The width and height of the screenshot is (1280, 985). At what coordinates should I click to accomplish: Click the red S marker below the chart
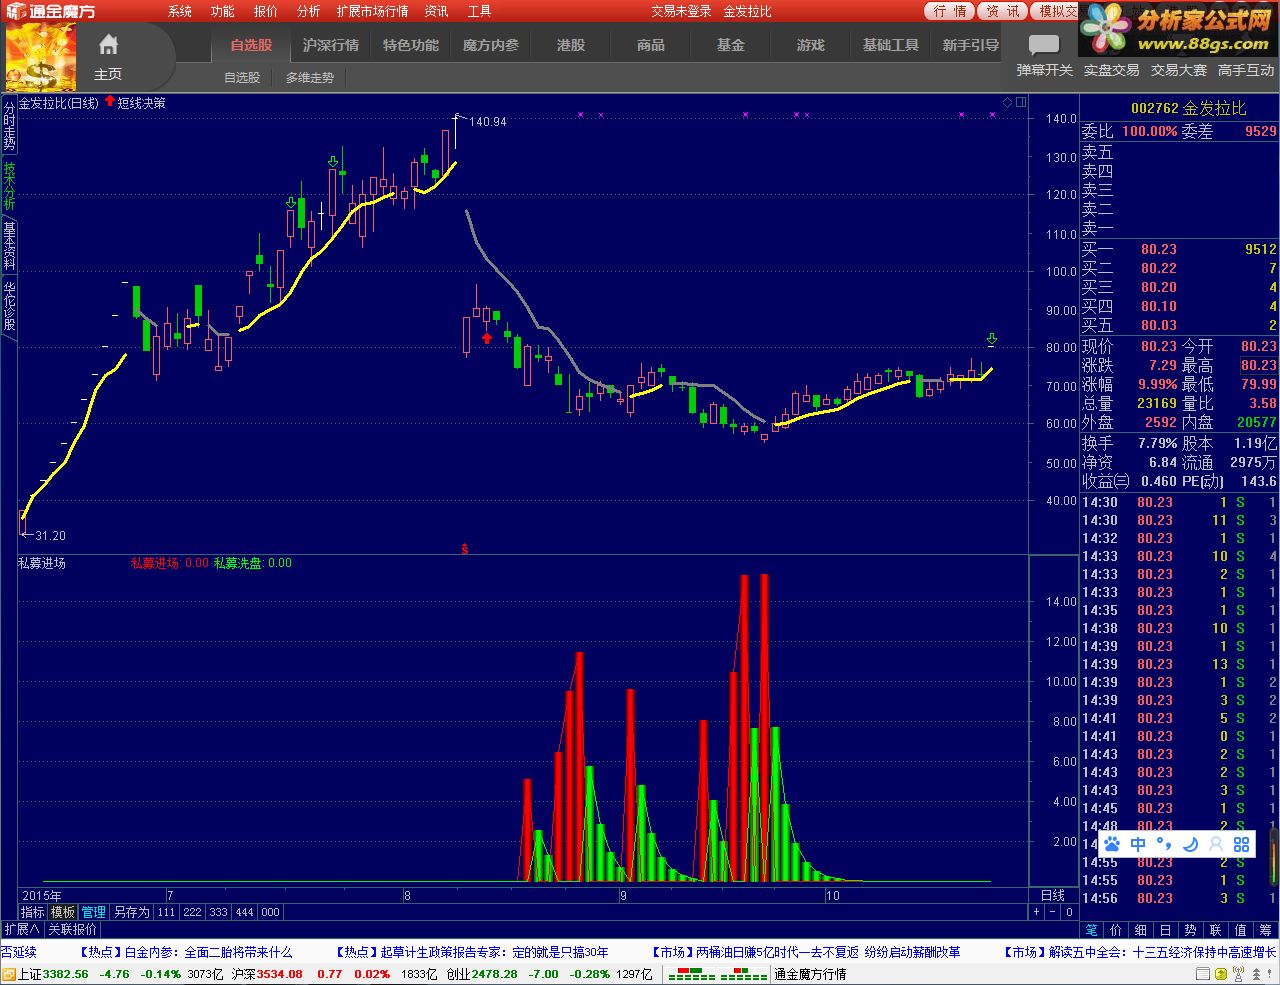(464, 549)
